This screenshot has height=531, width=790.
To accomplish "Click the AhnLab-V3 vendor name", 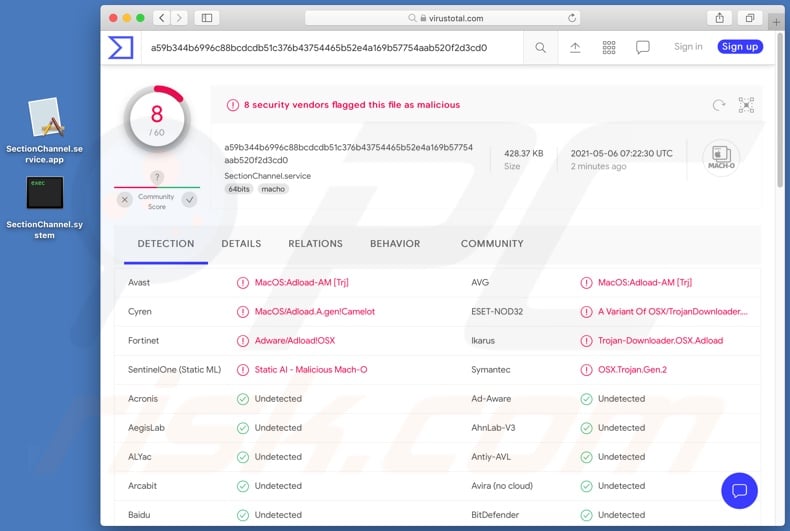I will [493, 428].
